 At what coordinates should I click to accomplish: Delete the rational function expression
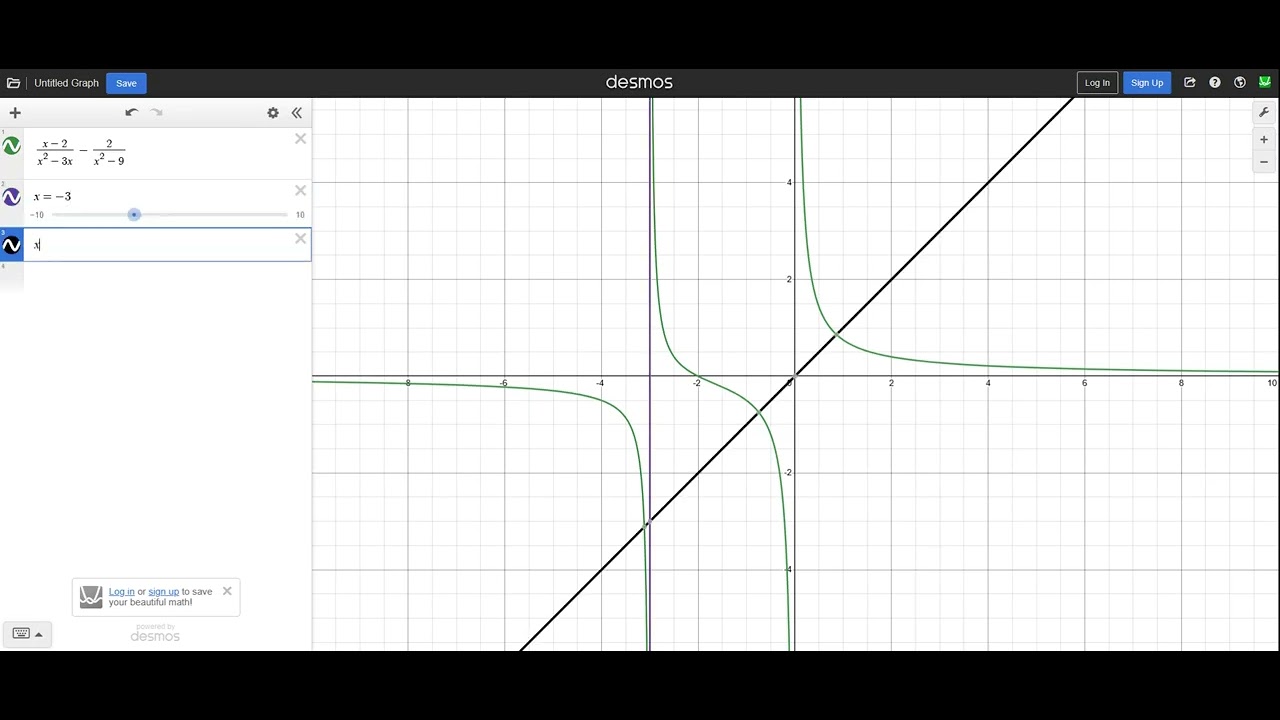[300, 139]
